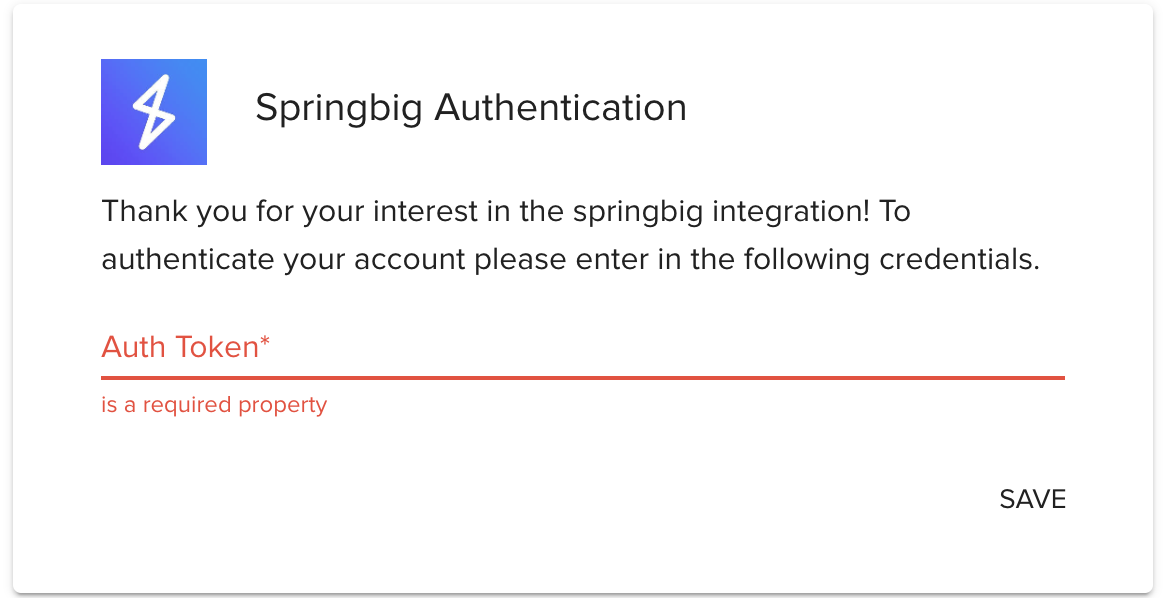Click the word "credentials" in the description
This screenshot has width=1164, height=598.
coord(959,259)
